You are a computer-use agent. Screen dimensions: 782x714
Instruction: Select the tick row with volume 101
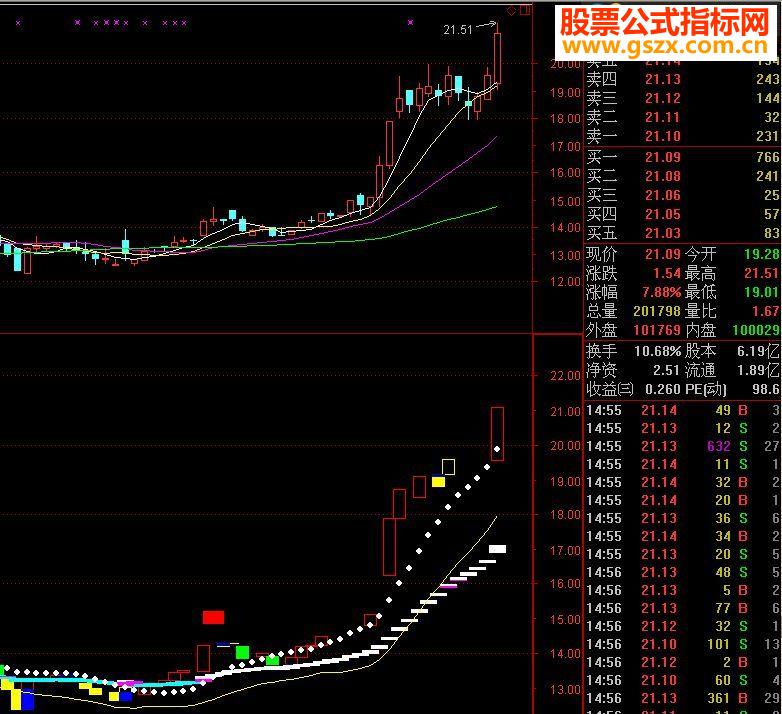click(683, 644)
